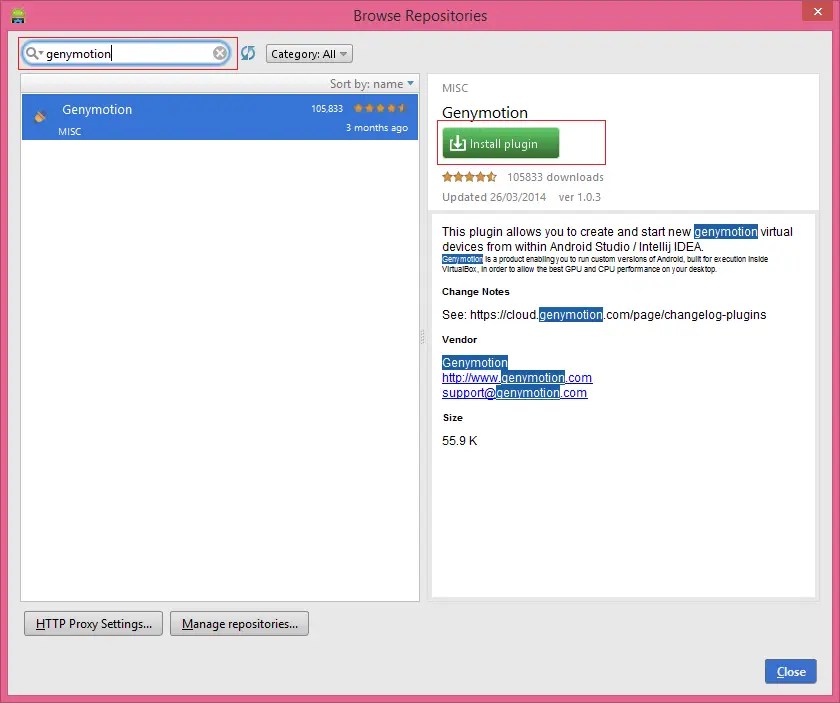
Task: Open the http://www.genymotion.com link
Action: pos(517,378)
